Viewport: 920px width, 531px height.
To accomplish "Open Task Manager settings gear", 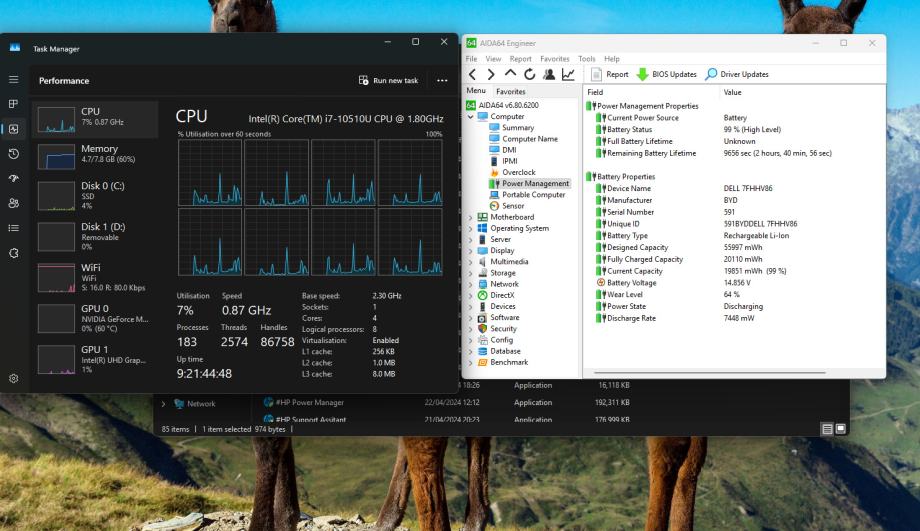I will [x=13, y=378].
